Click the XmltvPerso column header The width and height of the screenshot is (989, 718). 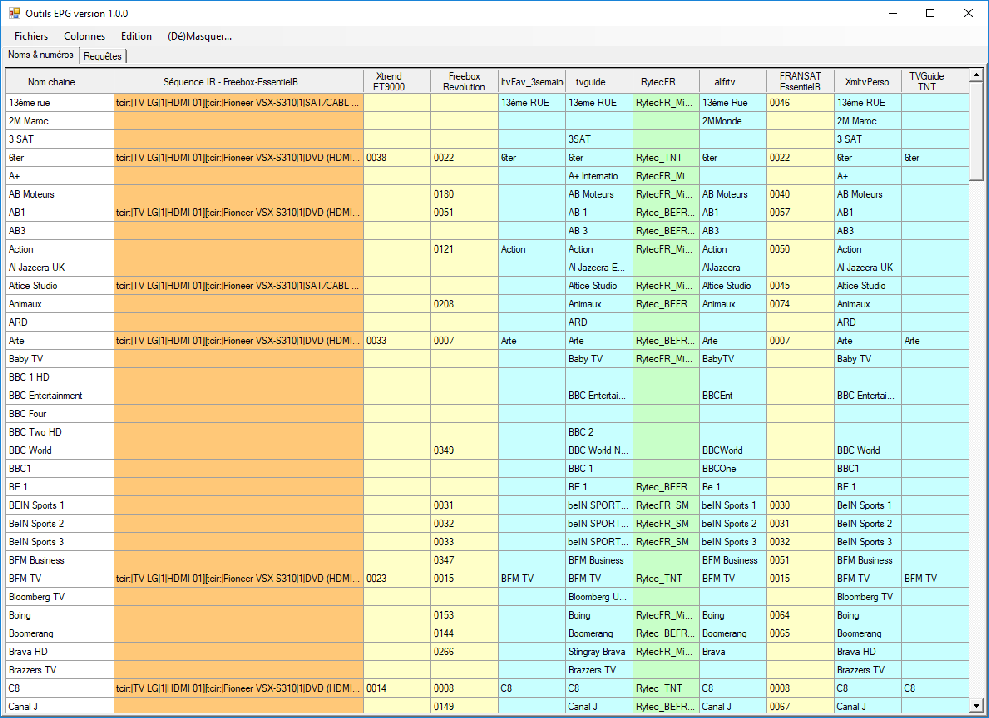868,81
